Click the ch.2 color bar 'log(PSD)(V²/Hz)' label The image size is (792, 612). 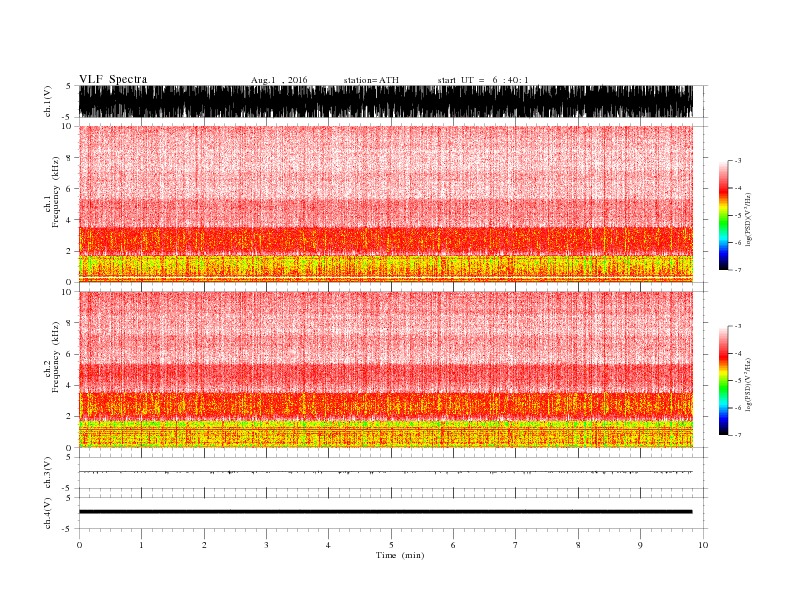pyautogui.click(x=748, y=384)
